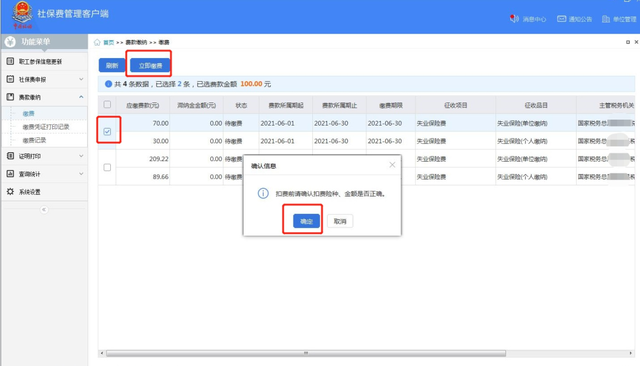
Task: Click the 滞纳金金额(元) column header
Action: (196, 105)
